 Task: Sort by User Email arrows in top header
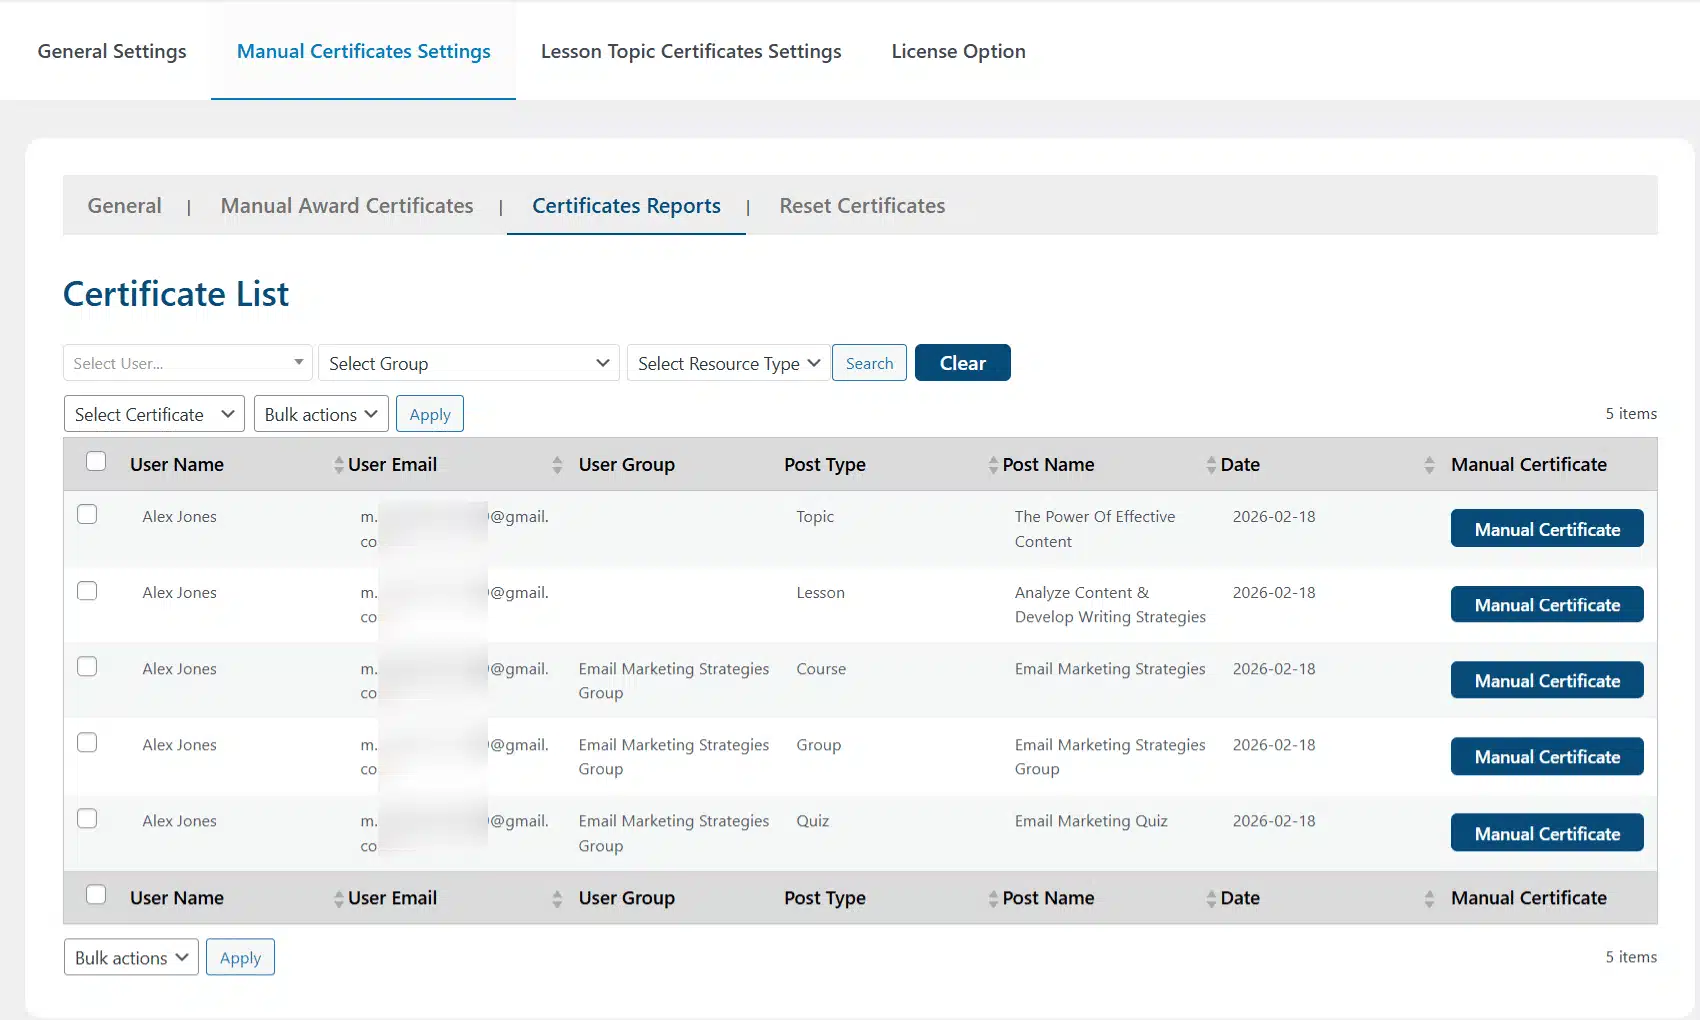557,465
